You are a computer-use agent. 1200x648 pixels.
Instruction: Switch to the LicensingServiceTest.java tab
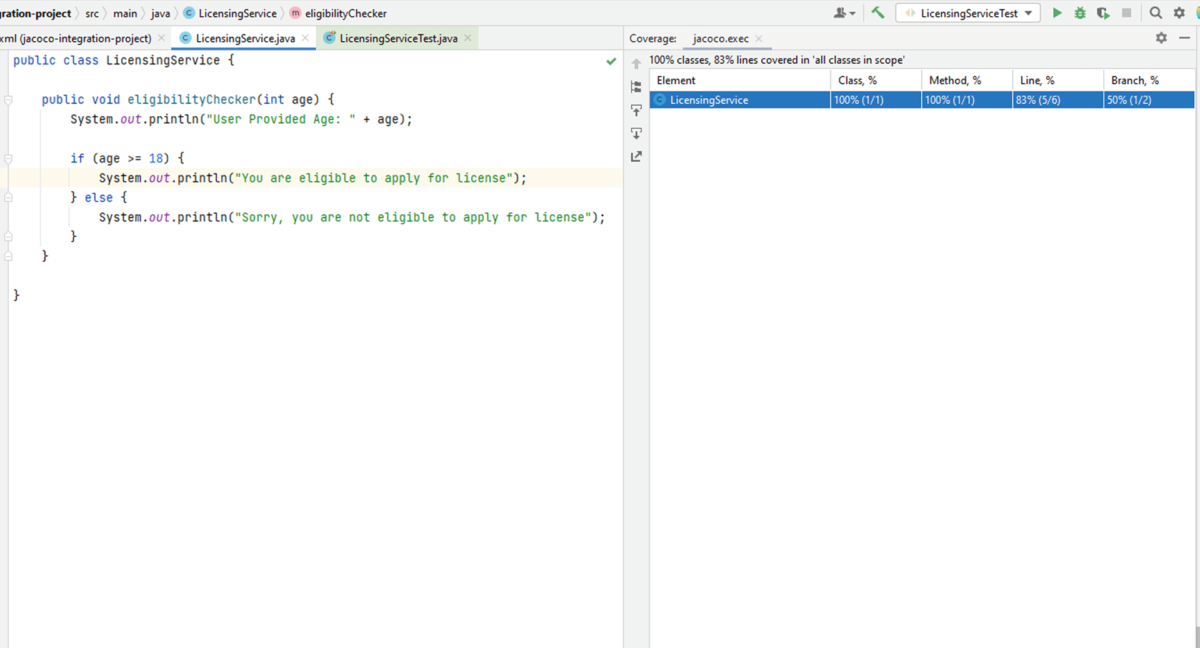coord(397,38)
